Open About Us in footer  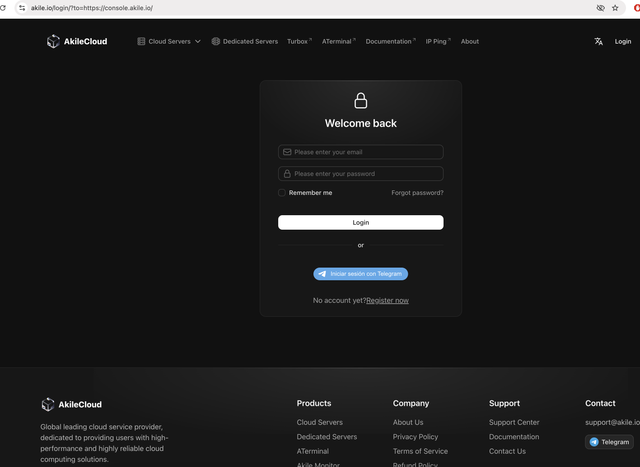(408, 422)
